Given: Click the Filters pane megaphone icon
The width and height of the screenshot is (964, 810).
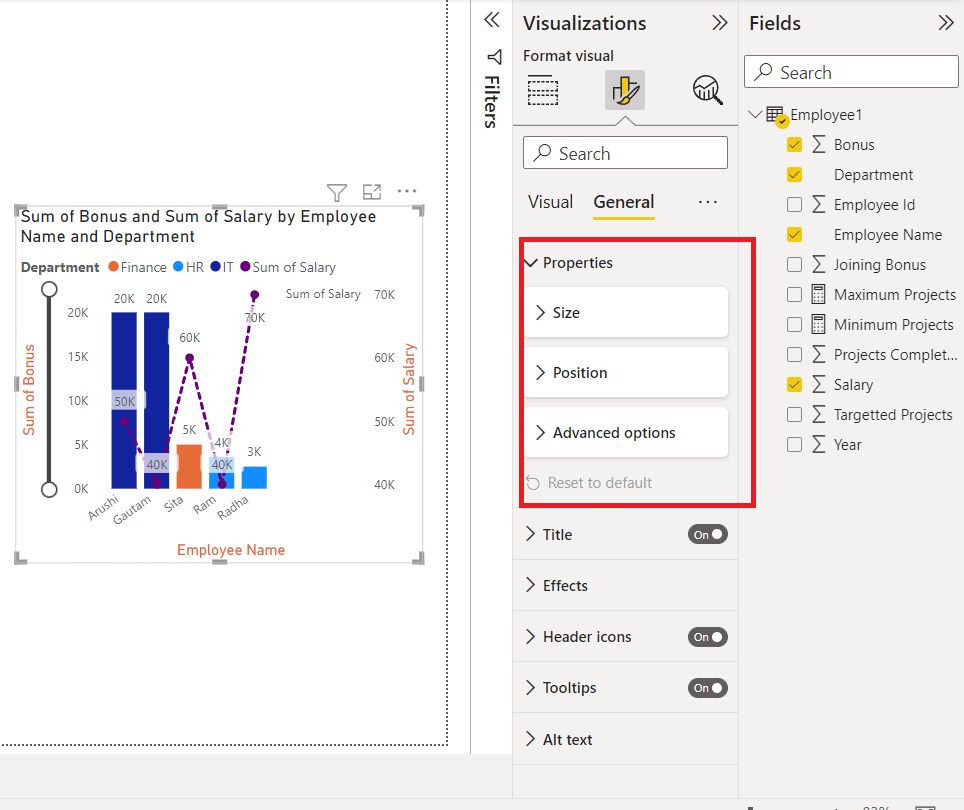Looking at the screenshot, I should click(494, 57).
